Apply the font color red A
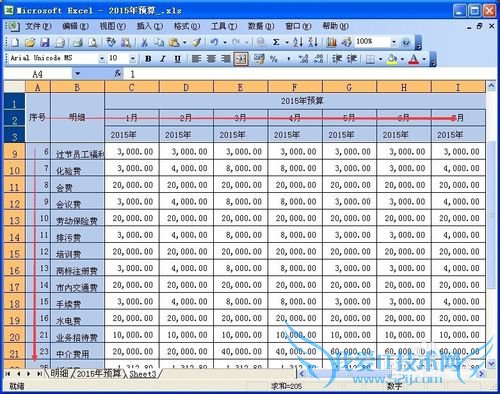Screen dimensions: 500x394 click(414, 59)
